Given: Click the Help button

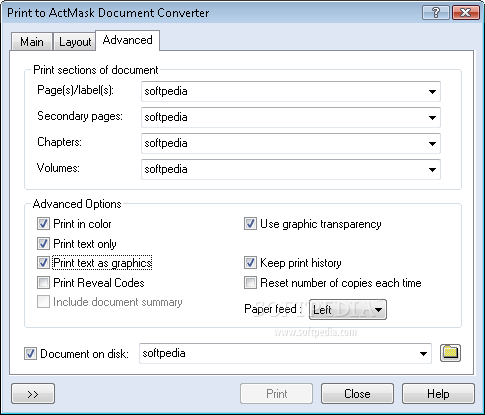Looking at the screenshot, I should point(438,394).
